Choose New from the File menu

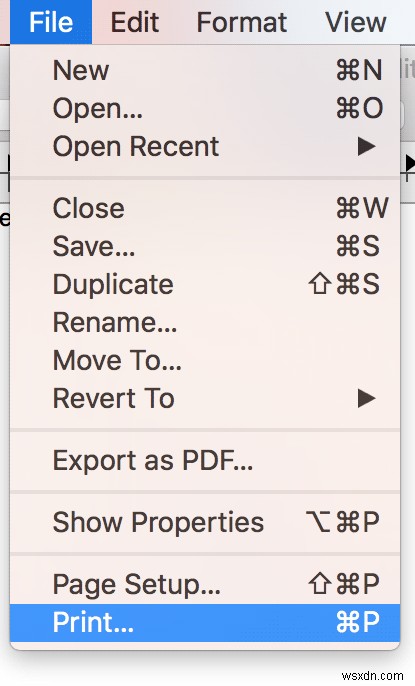coord(205,70)
